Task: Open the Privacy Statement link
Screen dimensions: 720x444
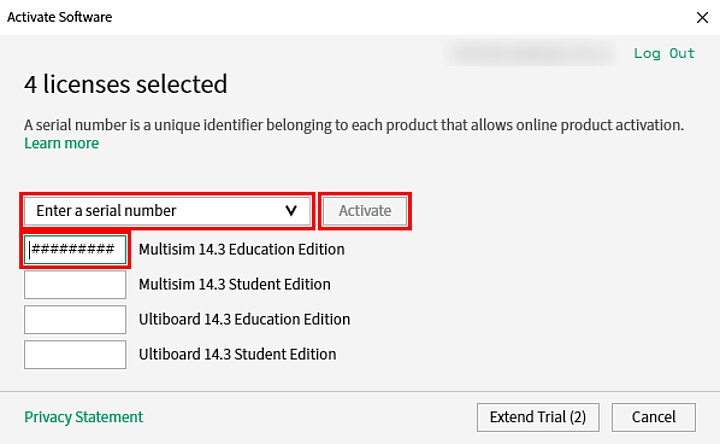Action: pyautogui.click(x=83, y=417)
